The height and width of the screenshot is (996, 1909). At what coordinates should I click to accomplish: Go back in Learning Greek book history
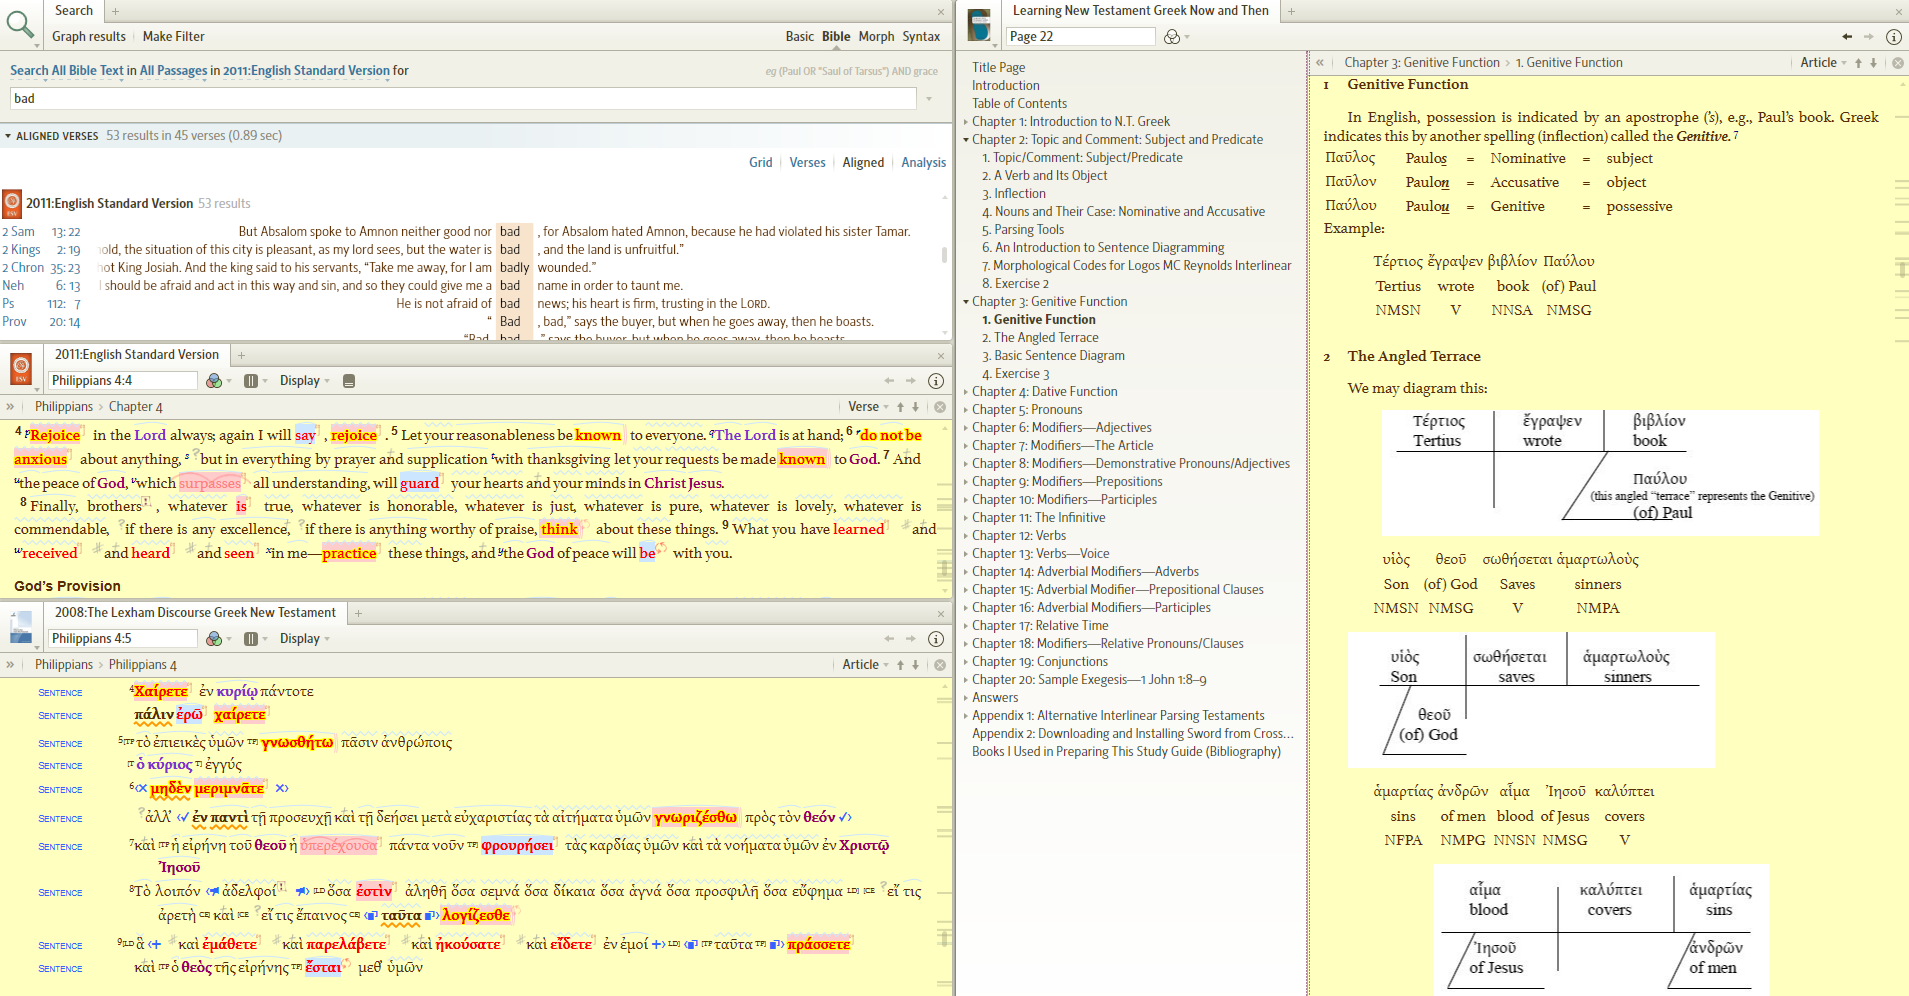pyautogui.click(x=1847, y=37)
